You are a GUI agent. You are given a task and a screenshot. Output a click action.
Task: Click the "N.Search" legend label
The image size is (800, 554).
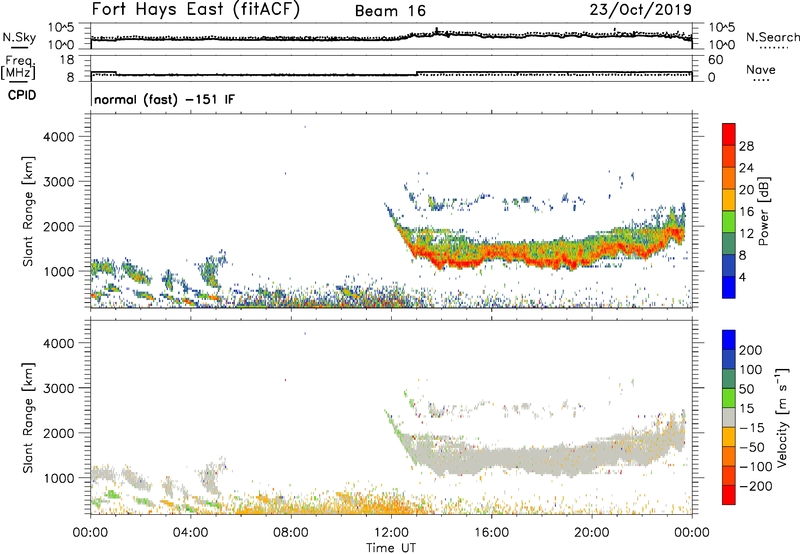[772, 37]
